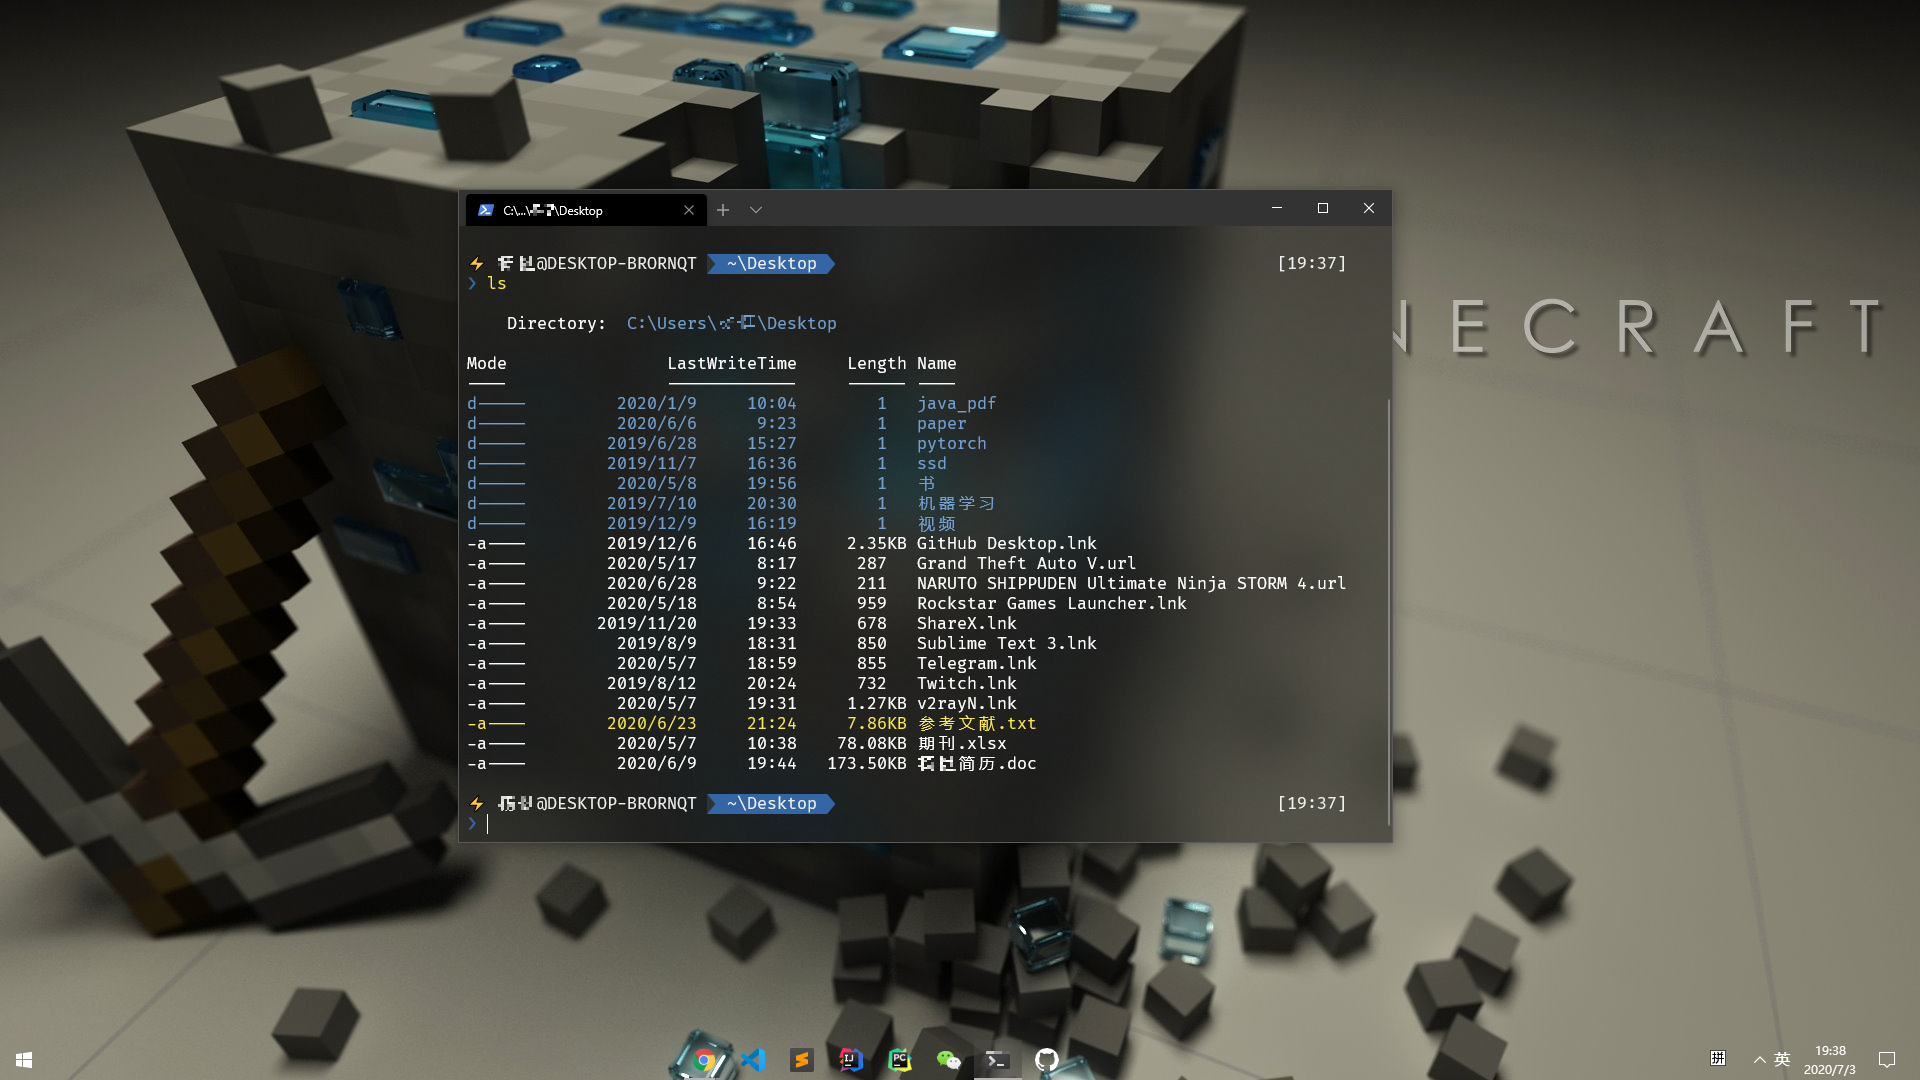This screenshot has width=1920, height=1080.
Task: Expand the hidden system tray icons
Action: (1759, 1060)
